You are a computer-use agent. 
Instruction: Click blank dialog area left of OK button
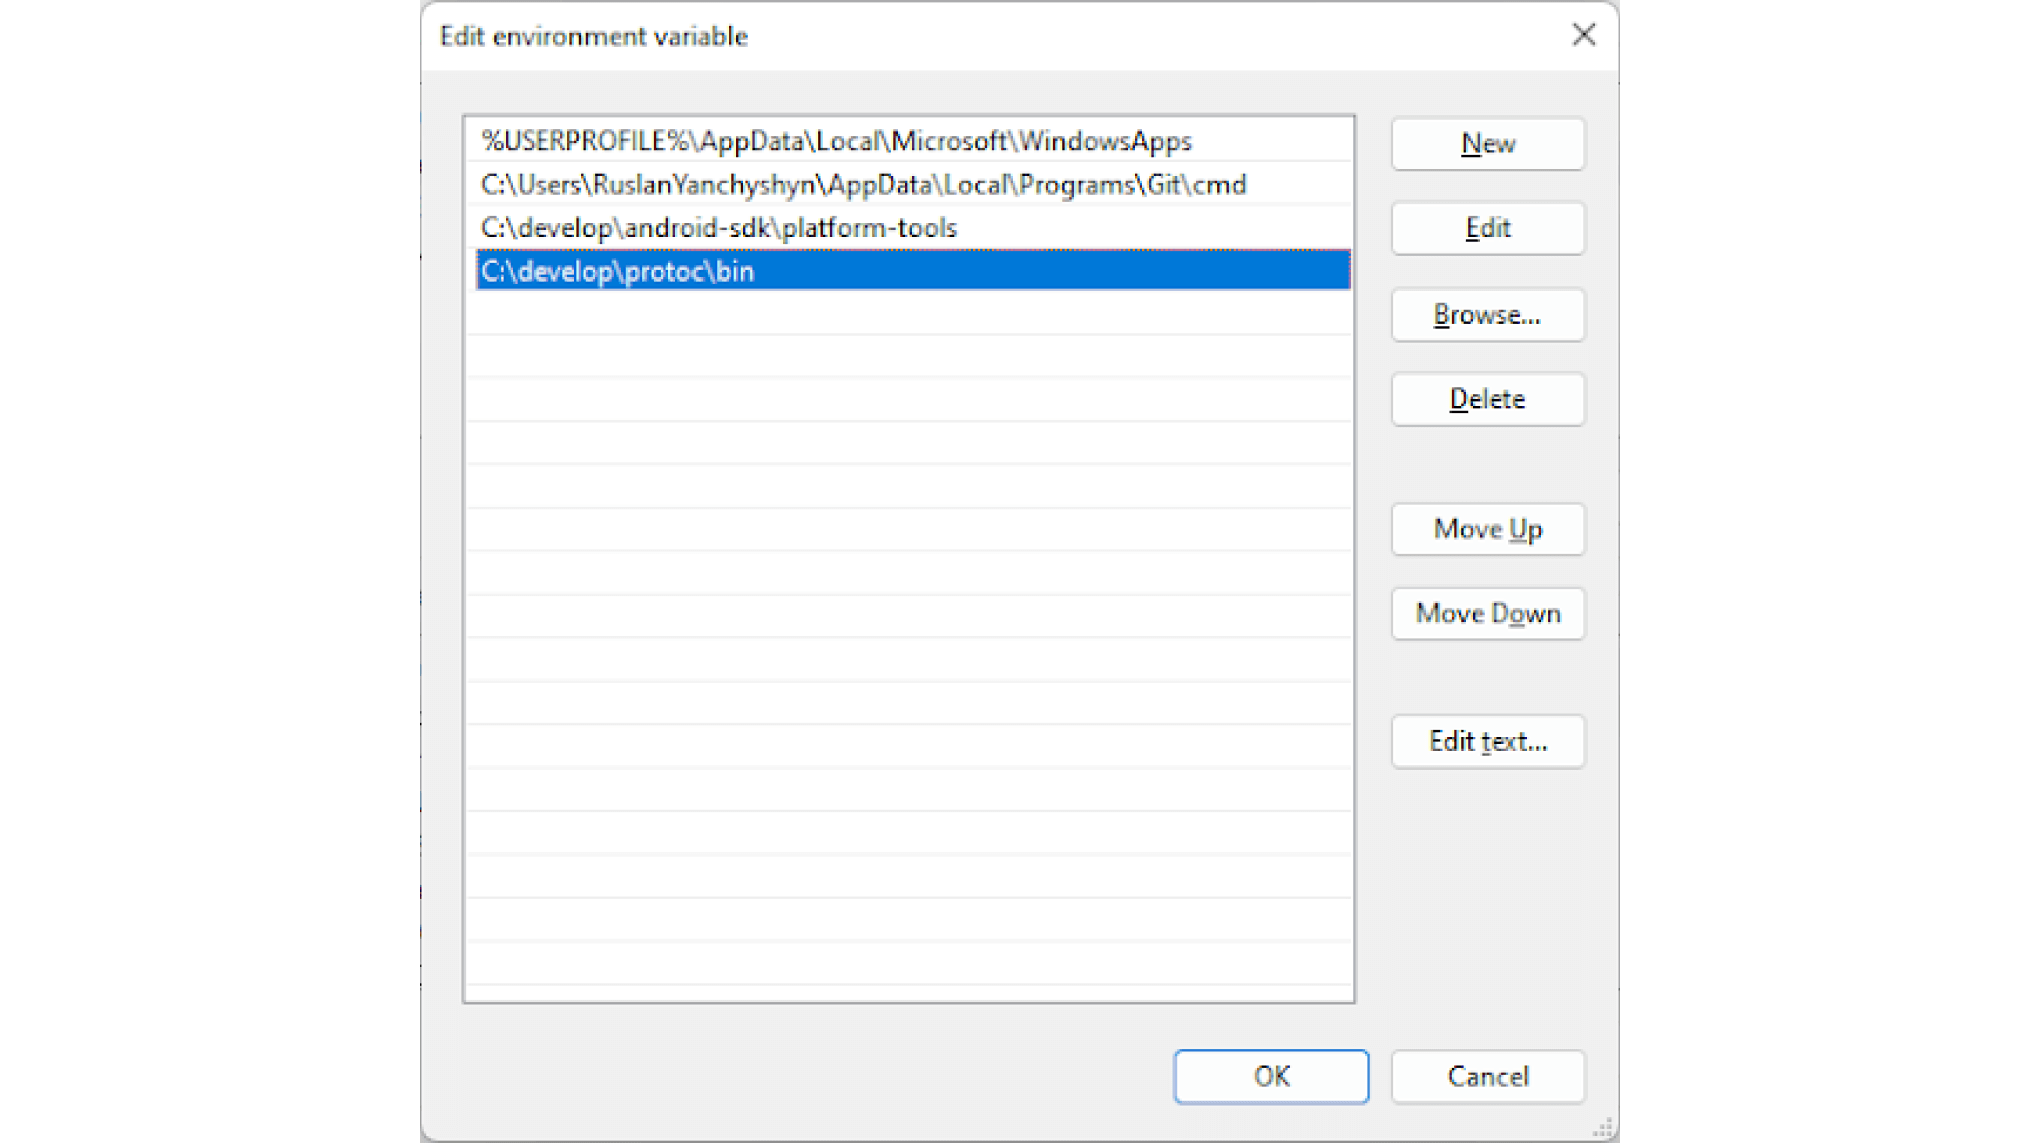pyautogui.click(x=800, y=1077)
